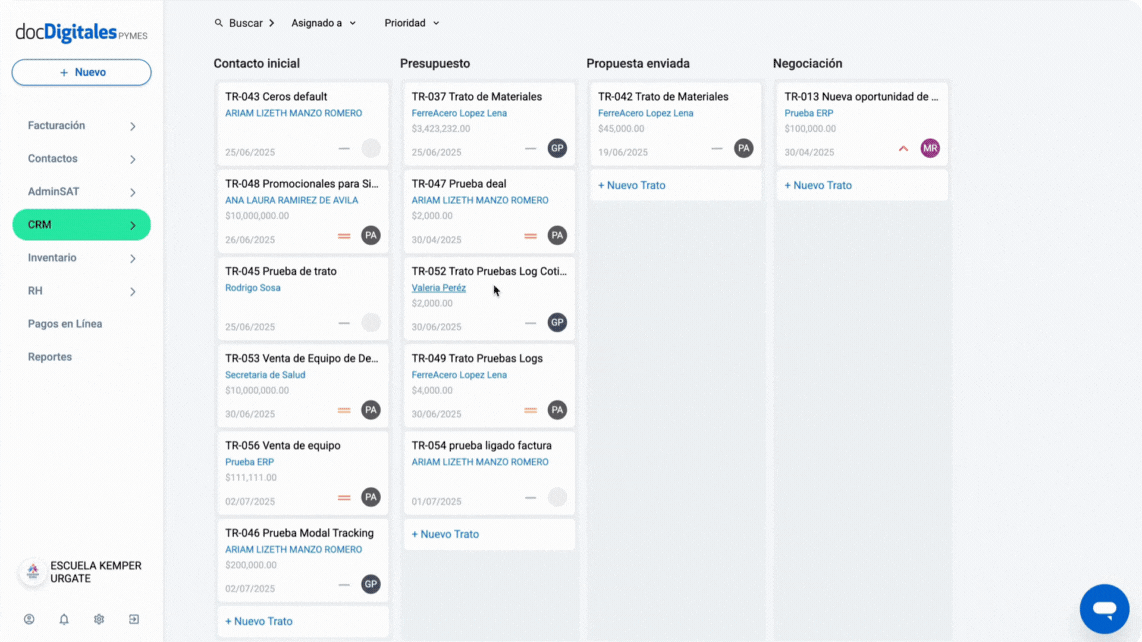Image resolution: width=1142 pixels, height=642 pixels.
Task: Open Reportes in the sidebar
Action: click(x=50, y=357)
